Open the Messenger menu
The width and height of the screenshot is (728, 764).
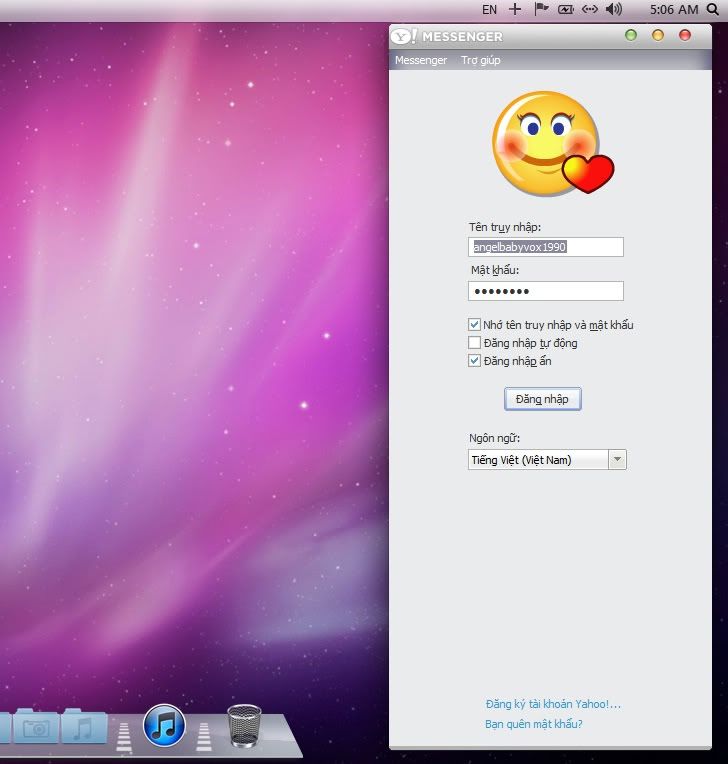pos(421,60)
